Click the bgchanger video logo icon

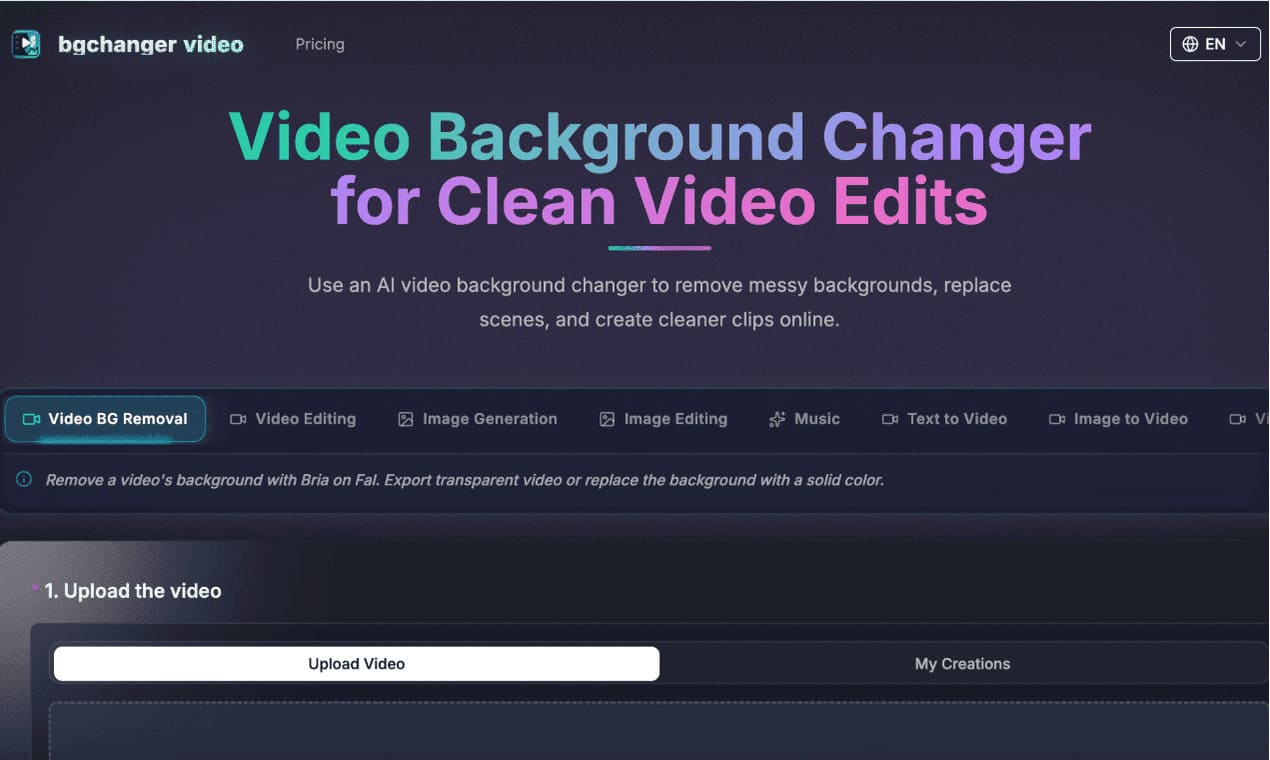[26, 44]
